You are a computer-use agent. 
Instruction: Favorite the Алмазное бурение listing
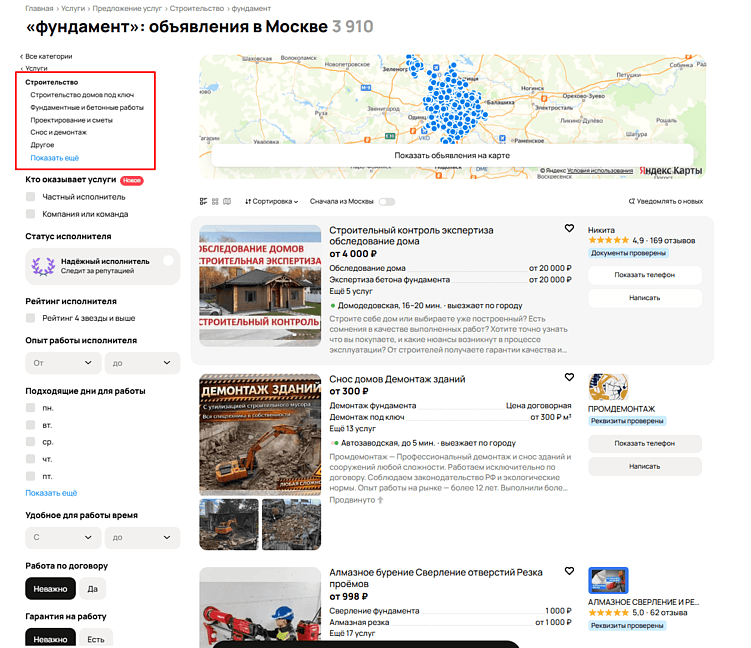pos(569,571)
